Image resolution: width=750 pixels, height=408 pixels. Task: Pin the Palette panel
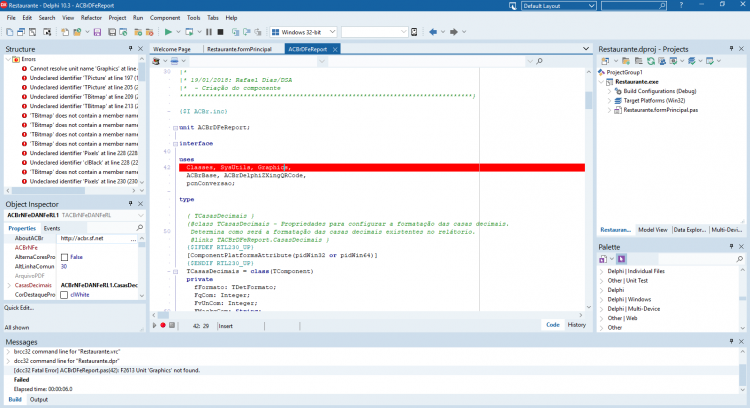click(x=731, y=247)
